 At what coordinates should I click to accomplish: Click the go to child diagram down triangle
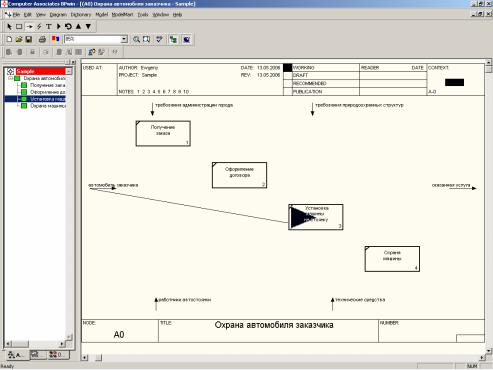click(88, 26)
